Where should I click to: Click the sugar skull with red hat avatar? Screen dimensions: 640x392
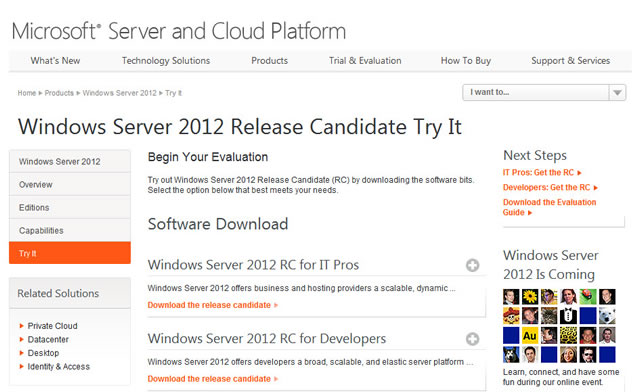point(511,316)
